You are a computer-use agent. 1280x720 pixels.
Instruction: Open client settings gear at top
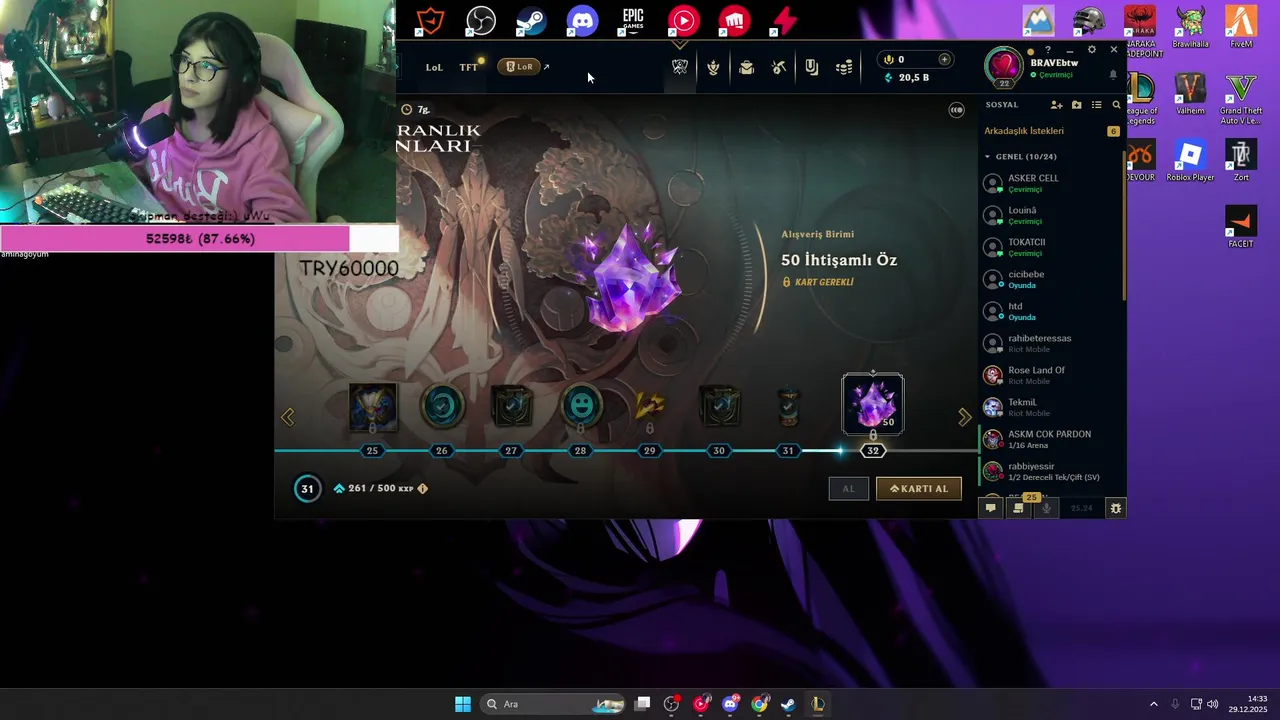coord(1092,50)
